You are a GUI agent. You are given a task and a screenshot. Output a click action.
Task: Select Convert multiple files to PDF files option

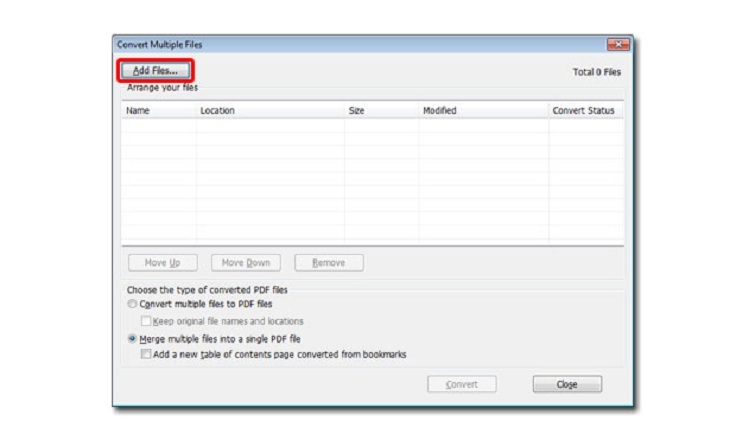(133, 304)
